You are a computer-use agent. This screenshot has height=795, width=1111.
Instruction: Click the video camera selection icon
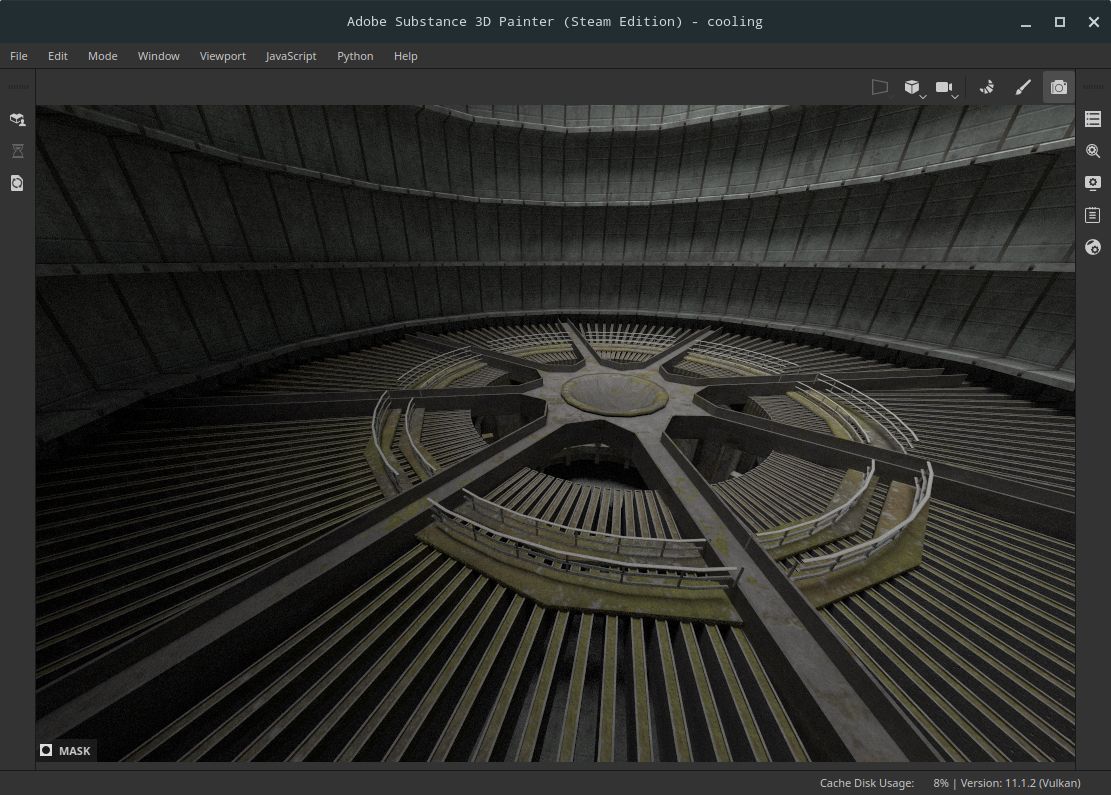coord(943,86)
